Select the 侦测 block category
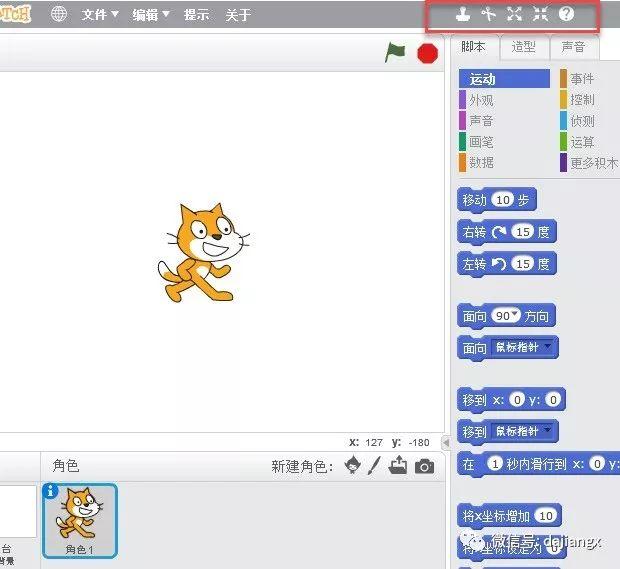This screenshot has width=620, height=569. coord(577,121)
